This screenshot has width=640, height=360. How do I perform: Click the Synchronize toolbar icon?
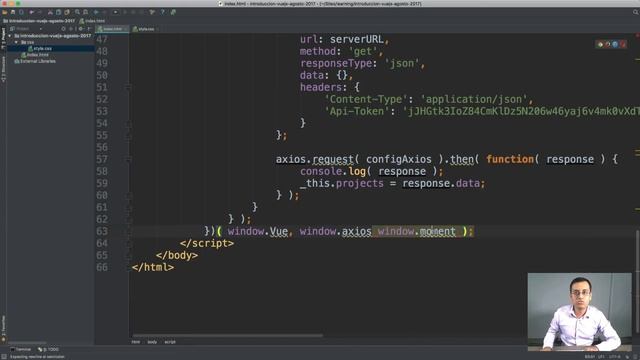(21, 12)
